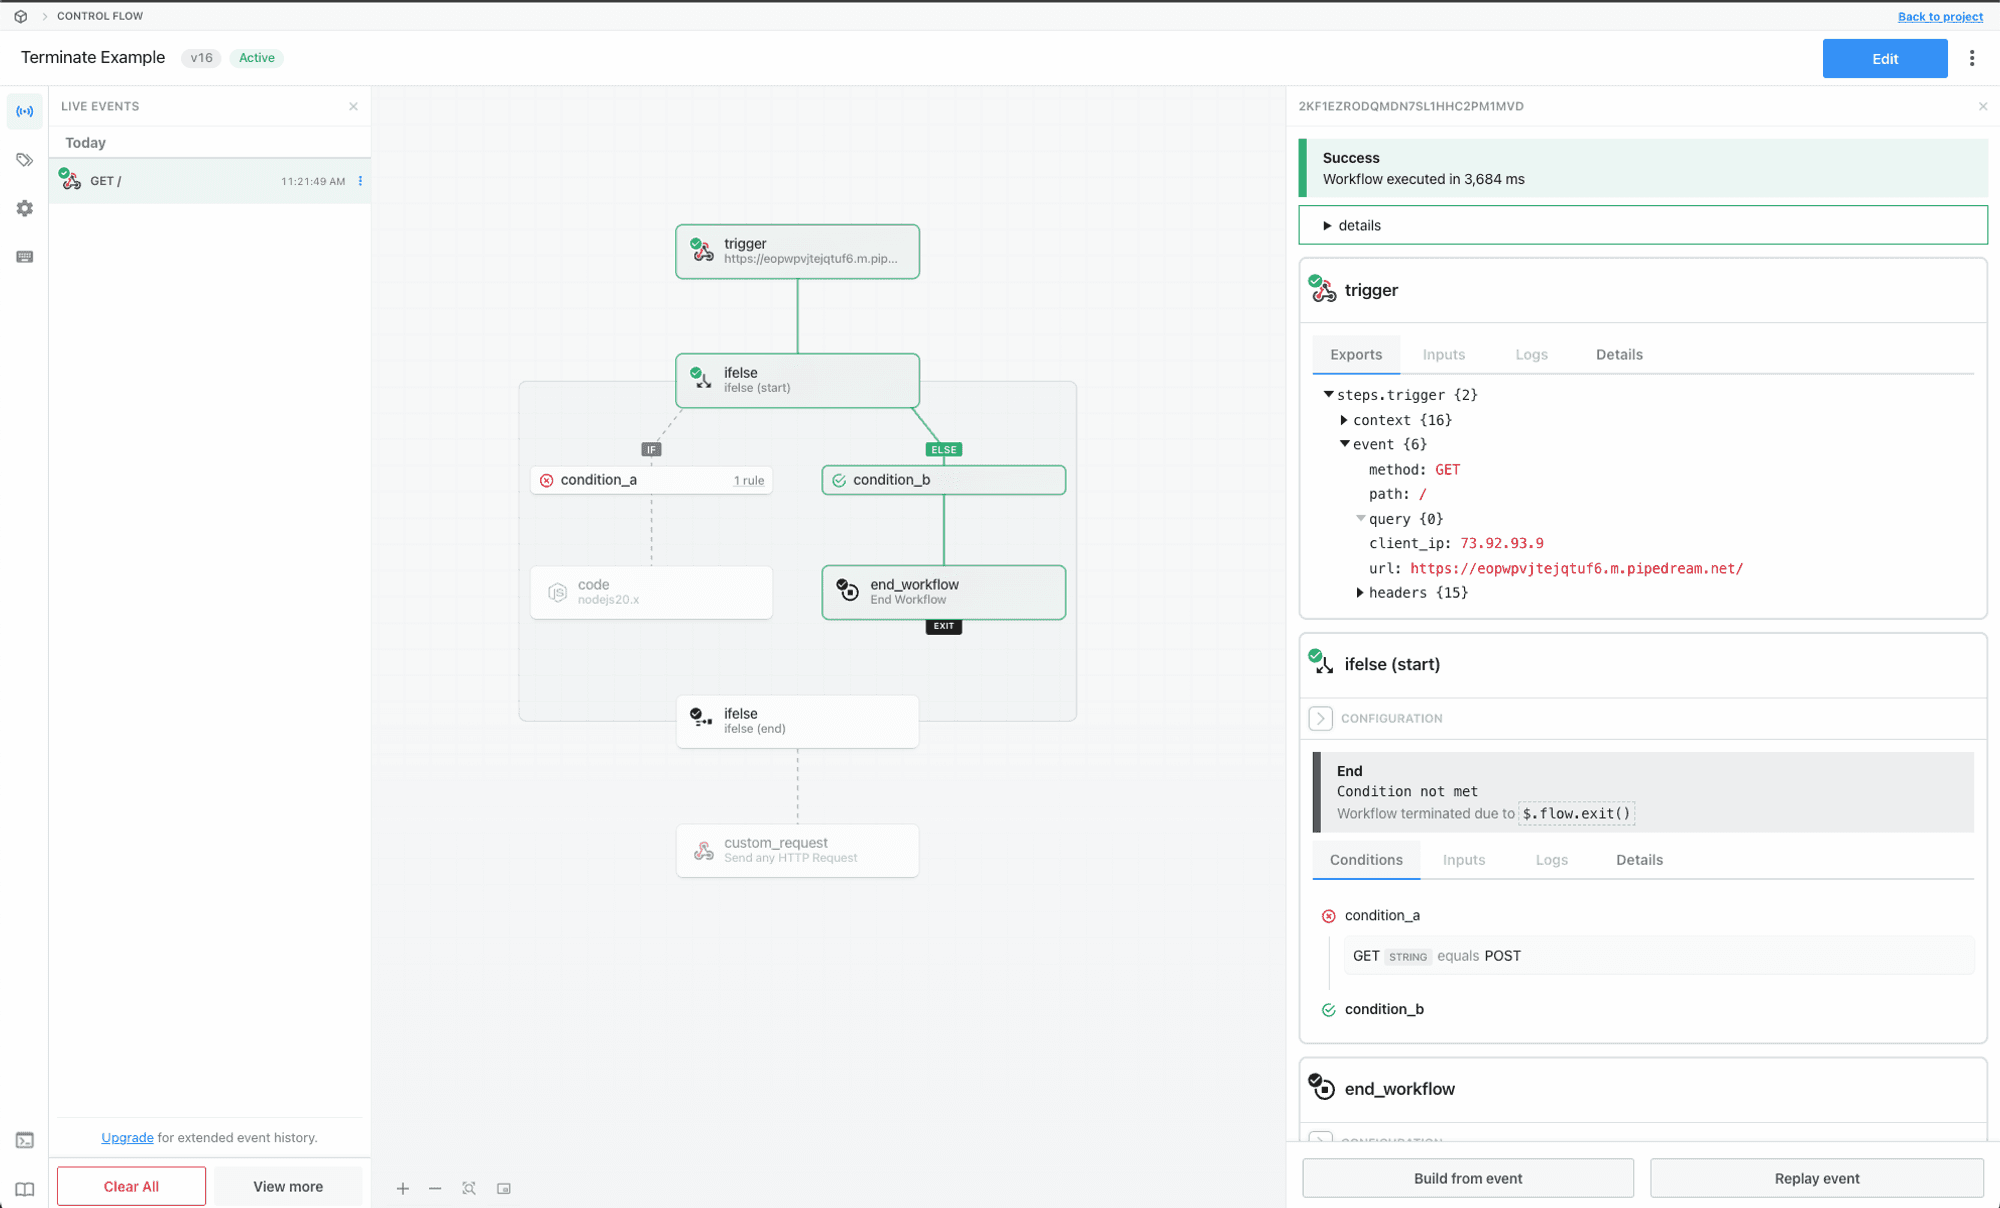The height and width of the screenshot is (1208, 2000).
Task: Expand the headers {15} tree node
Action: [x=1360, y=593]
